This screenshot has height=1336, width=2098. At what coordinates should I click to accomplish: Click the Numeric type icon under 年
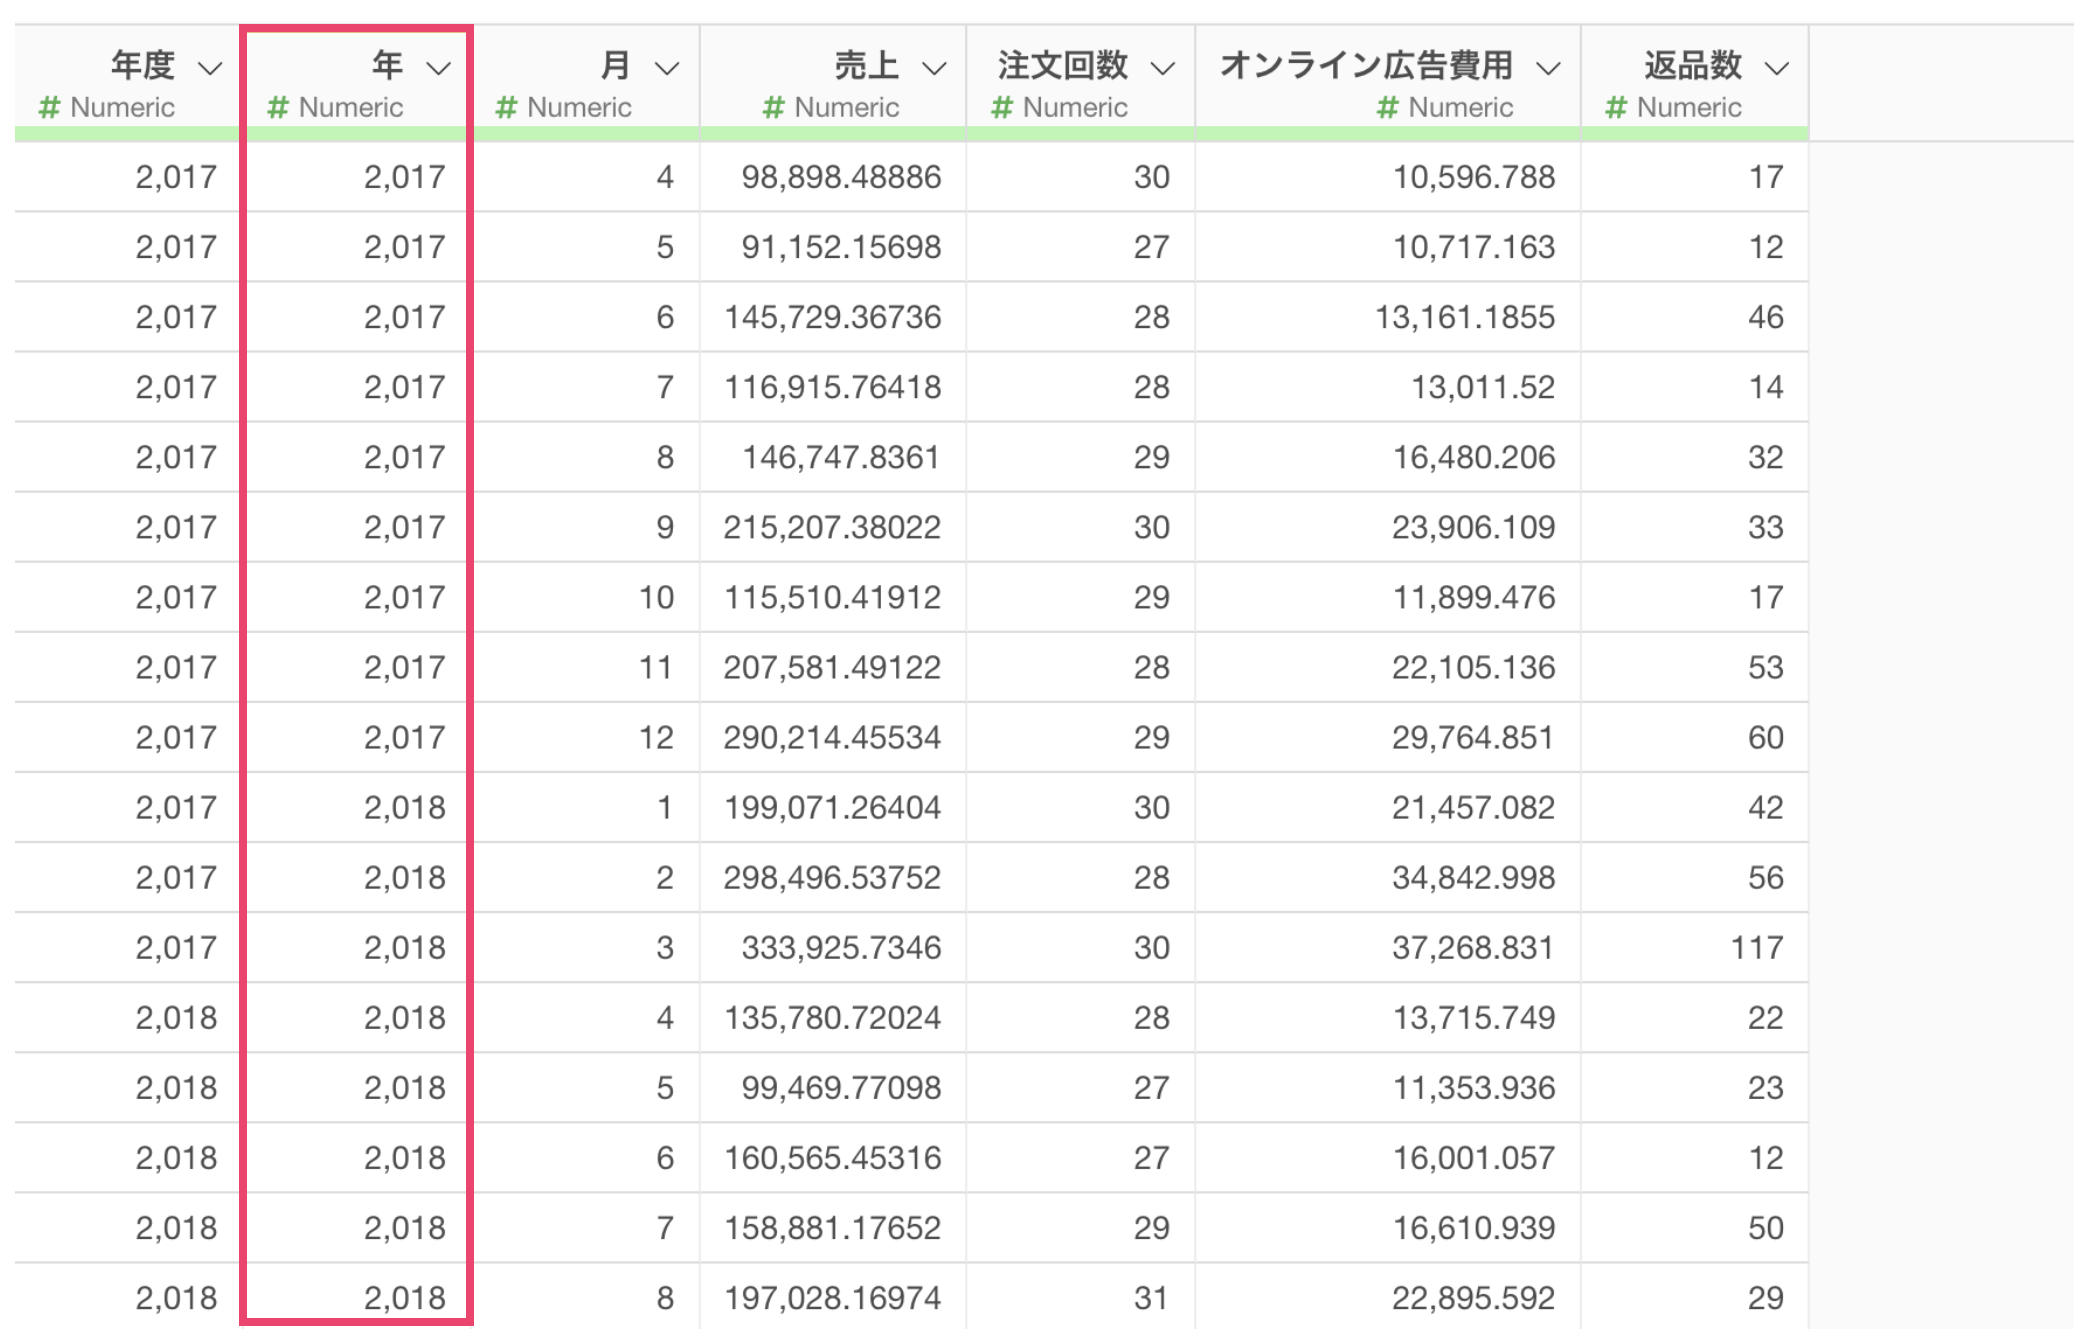[x=278, y=107]
